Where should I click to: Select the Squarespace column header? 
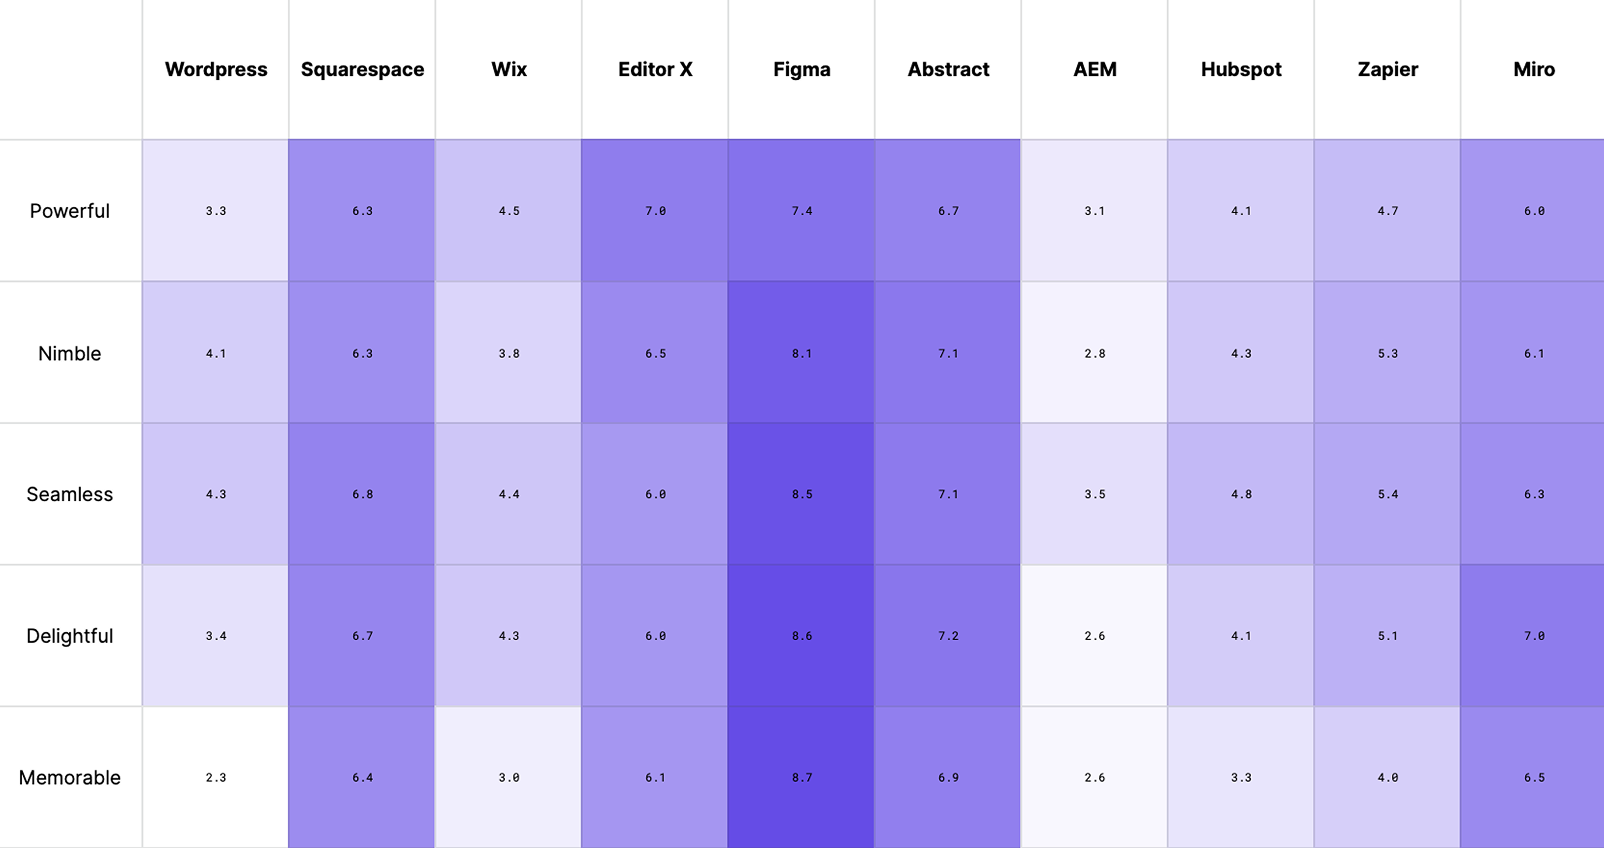362,69
